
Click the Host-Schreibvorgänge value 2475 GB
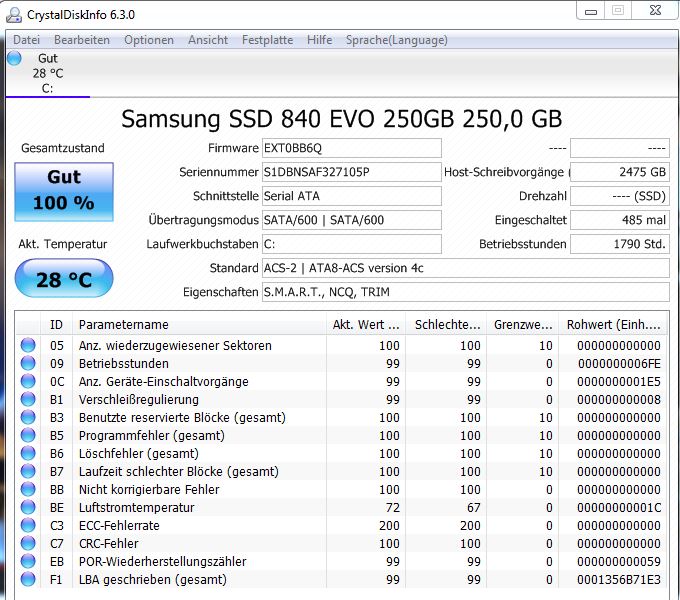(x=620, y=172)
